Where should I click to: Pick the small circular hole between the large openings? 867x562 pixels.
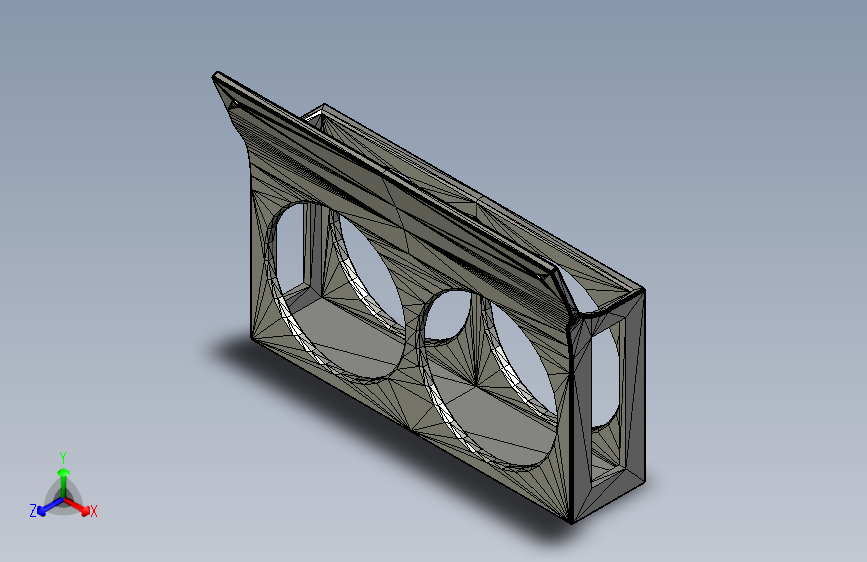448,315
